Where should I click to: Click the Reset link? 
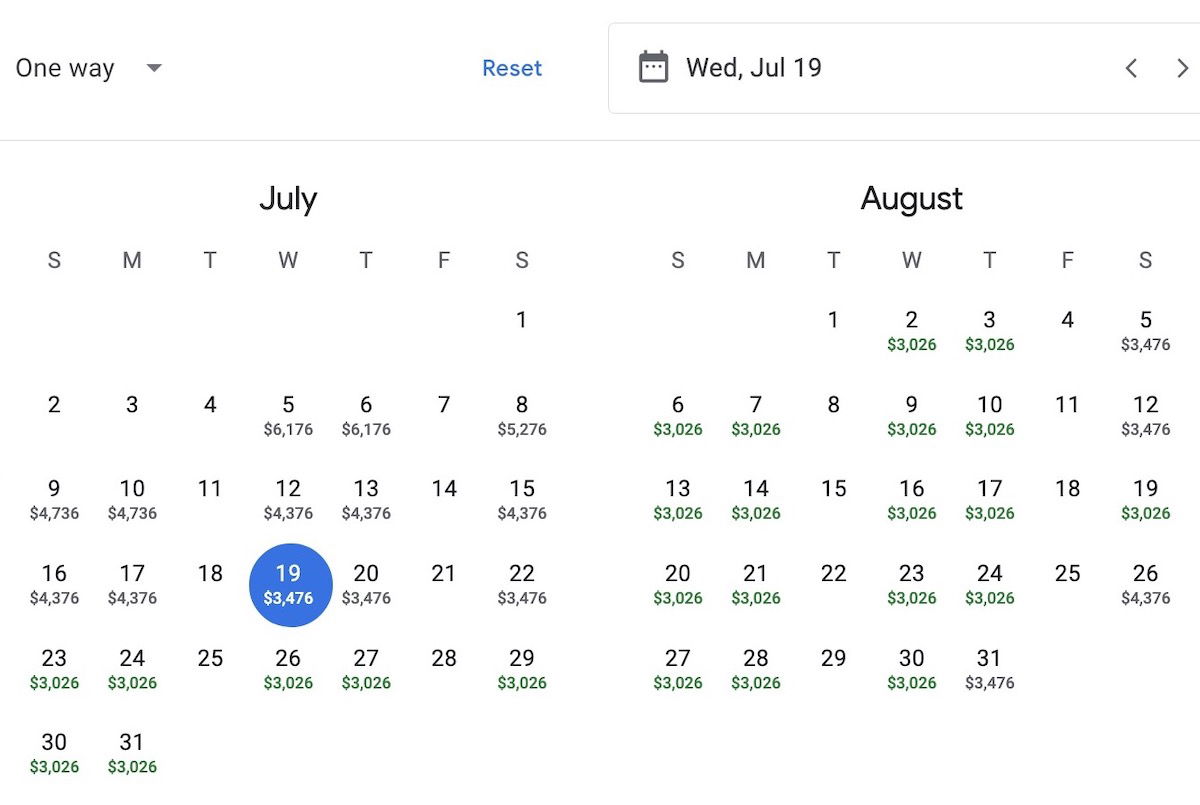coord(512,68)
